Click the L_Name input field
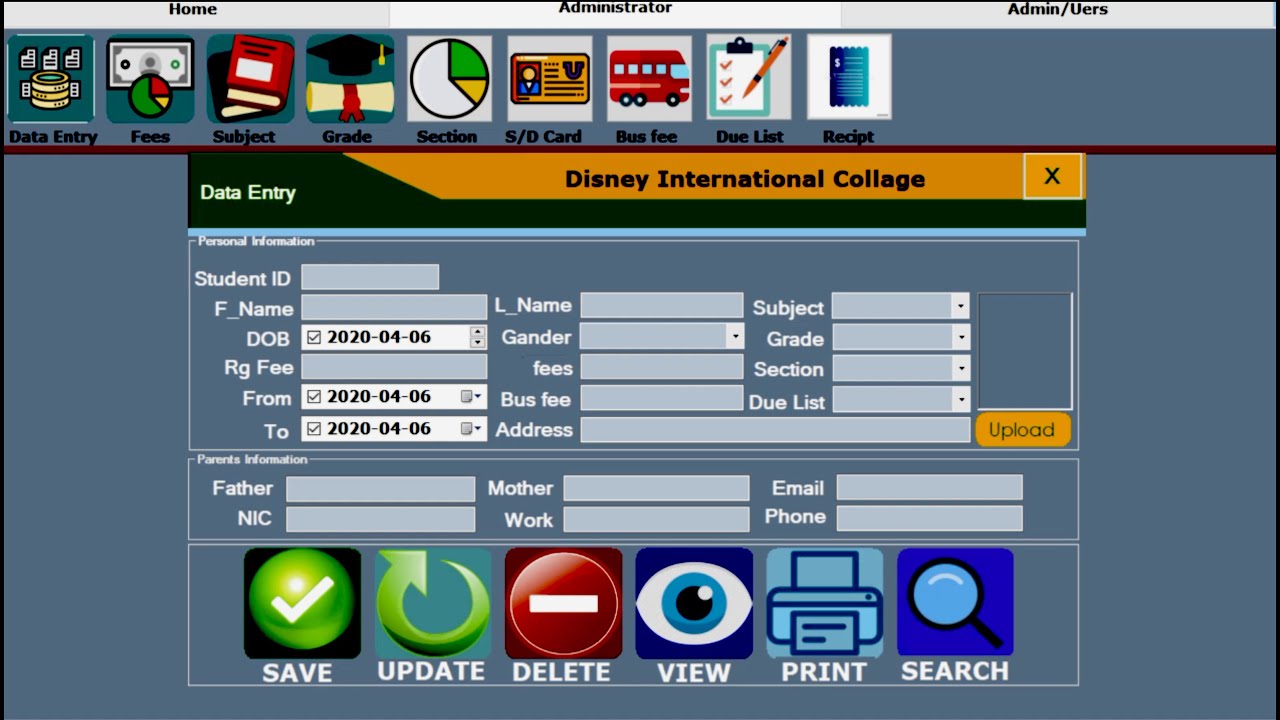Screen dimensions: 1280x720 (x=662, y=306)
